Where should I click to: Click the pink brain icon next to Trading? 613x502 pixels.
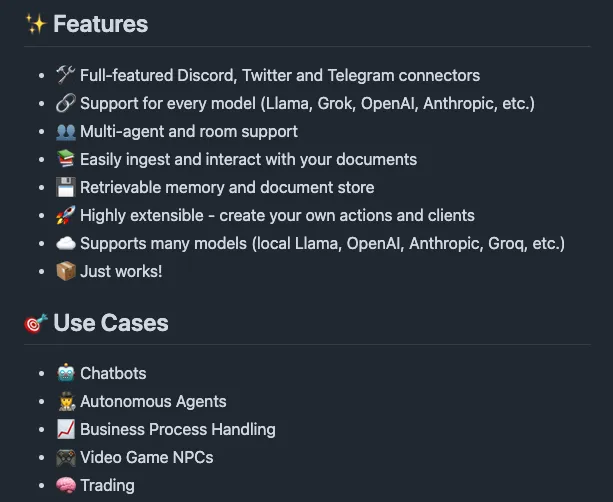click(x=66, y=485)
